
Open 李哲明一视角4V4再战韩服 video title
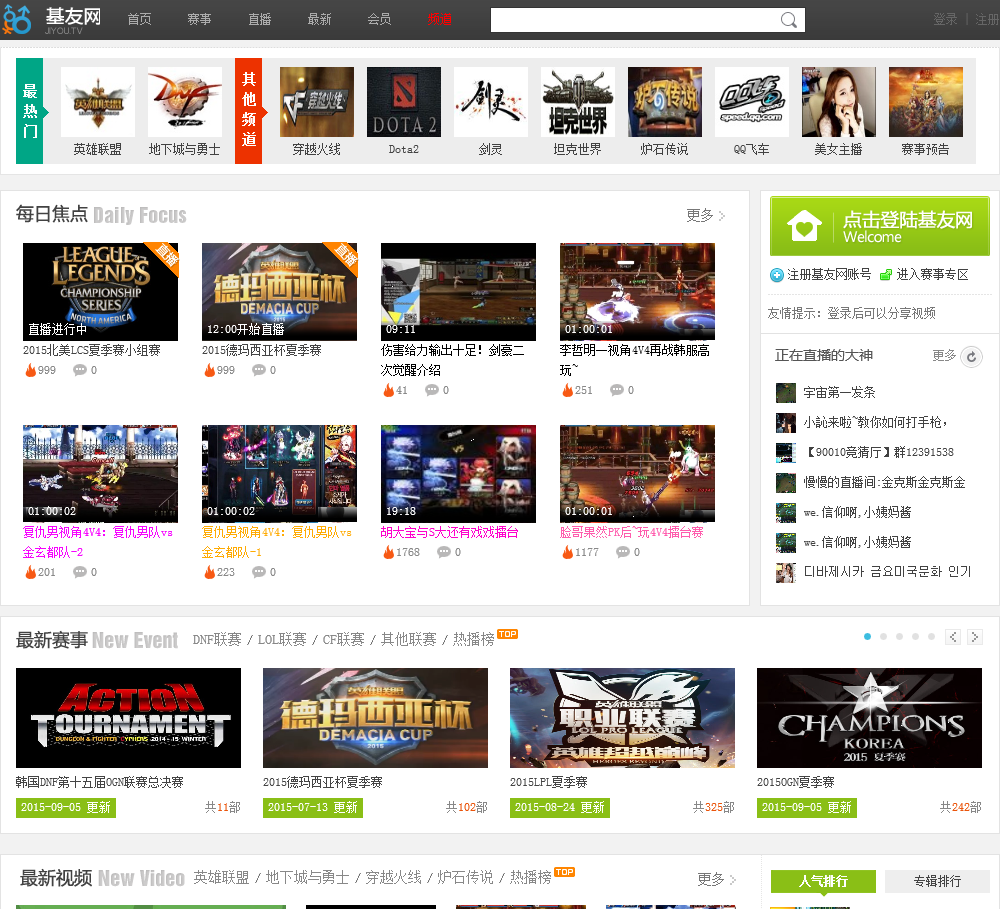635,360
